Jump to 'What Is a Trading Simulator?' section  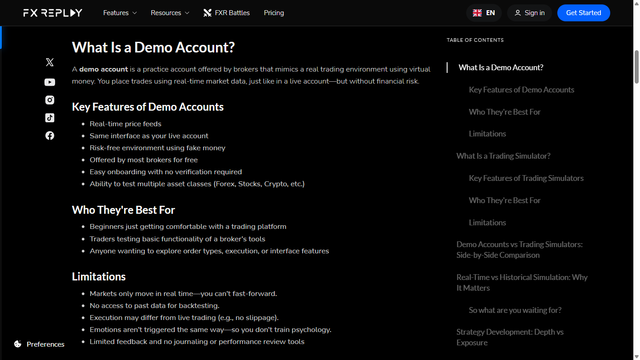point(503,156)
